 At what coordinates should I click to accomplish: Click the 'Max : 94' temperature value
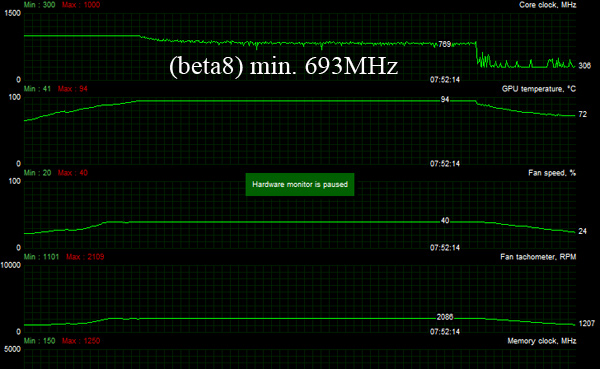click(x=73, y=89)
